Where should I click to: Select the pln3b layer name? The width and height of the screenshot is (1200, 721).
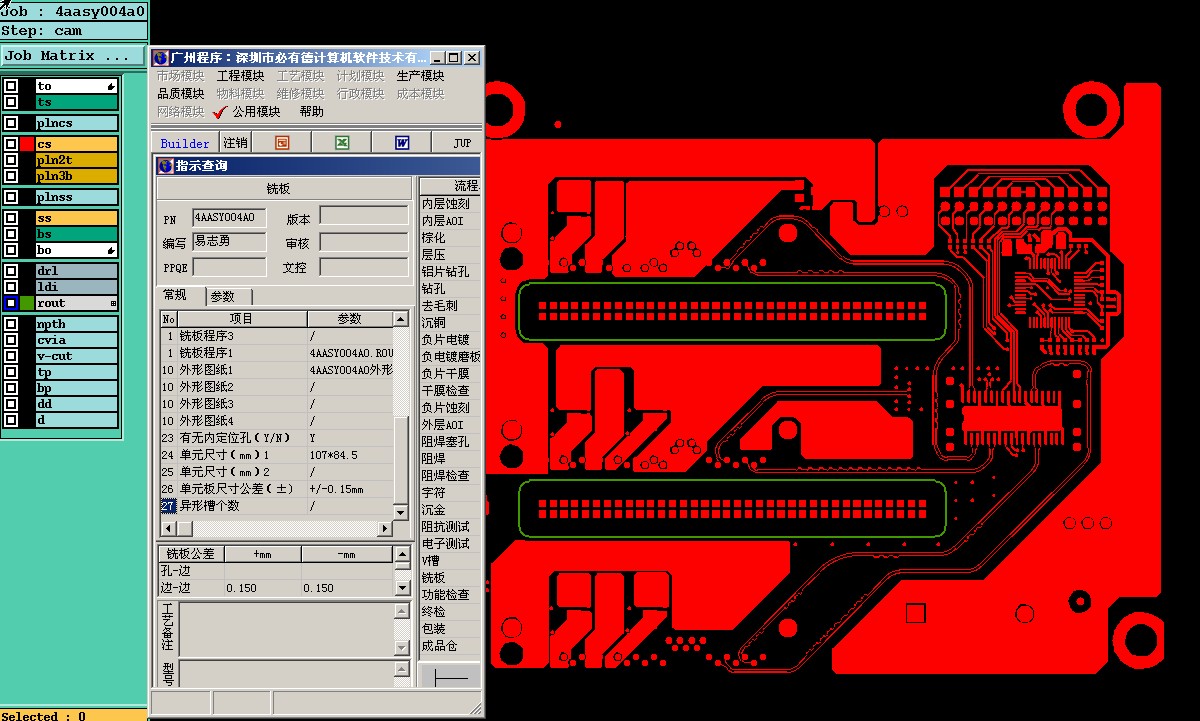pos(77,176)
